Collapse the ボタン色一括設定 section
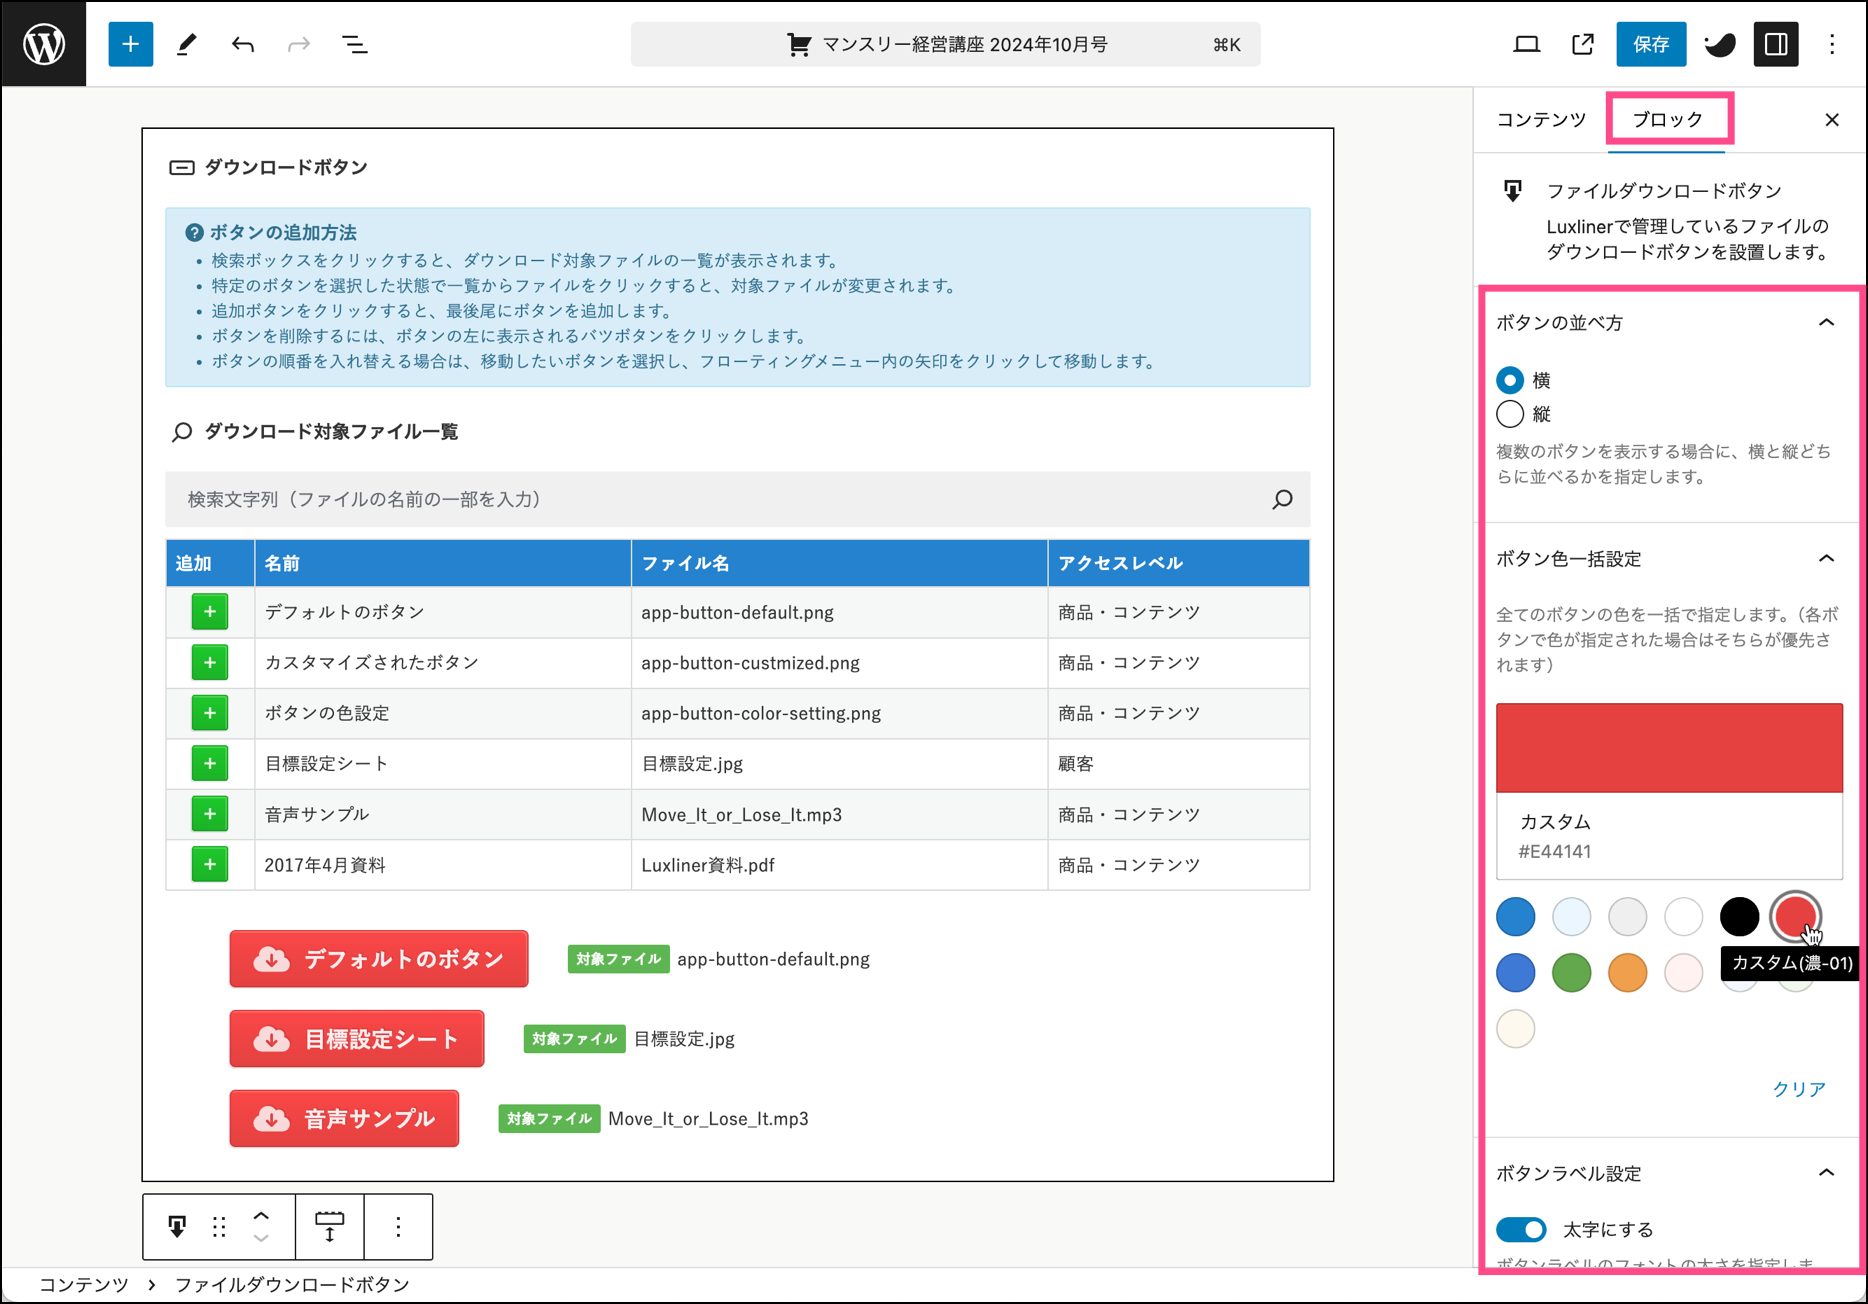Screen dimensions: 1868x1304 coord(1826,559)
